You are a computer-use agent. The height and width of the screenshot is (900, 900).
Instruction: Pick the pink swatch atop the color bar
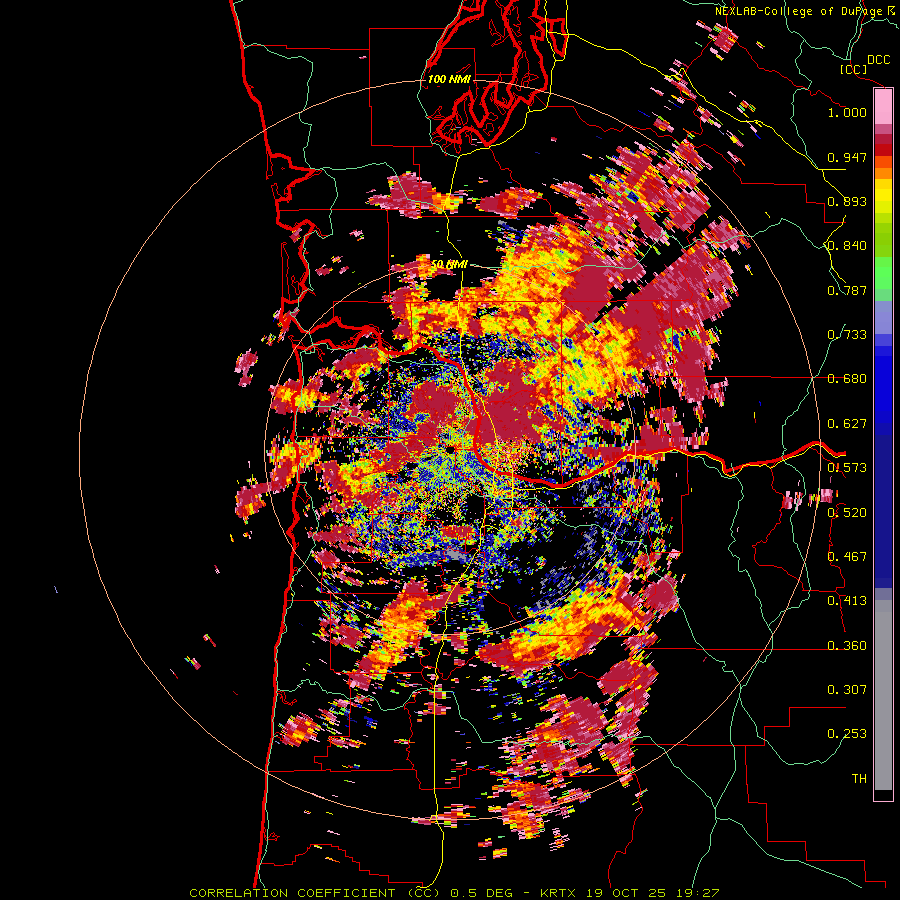[883, 107]
